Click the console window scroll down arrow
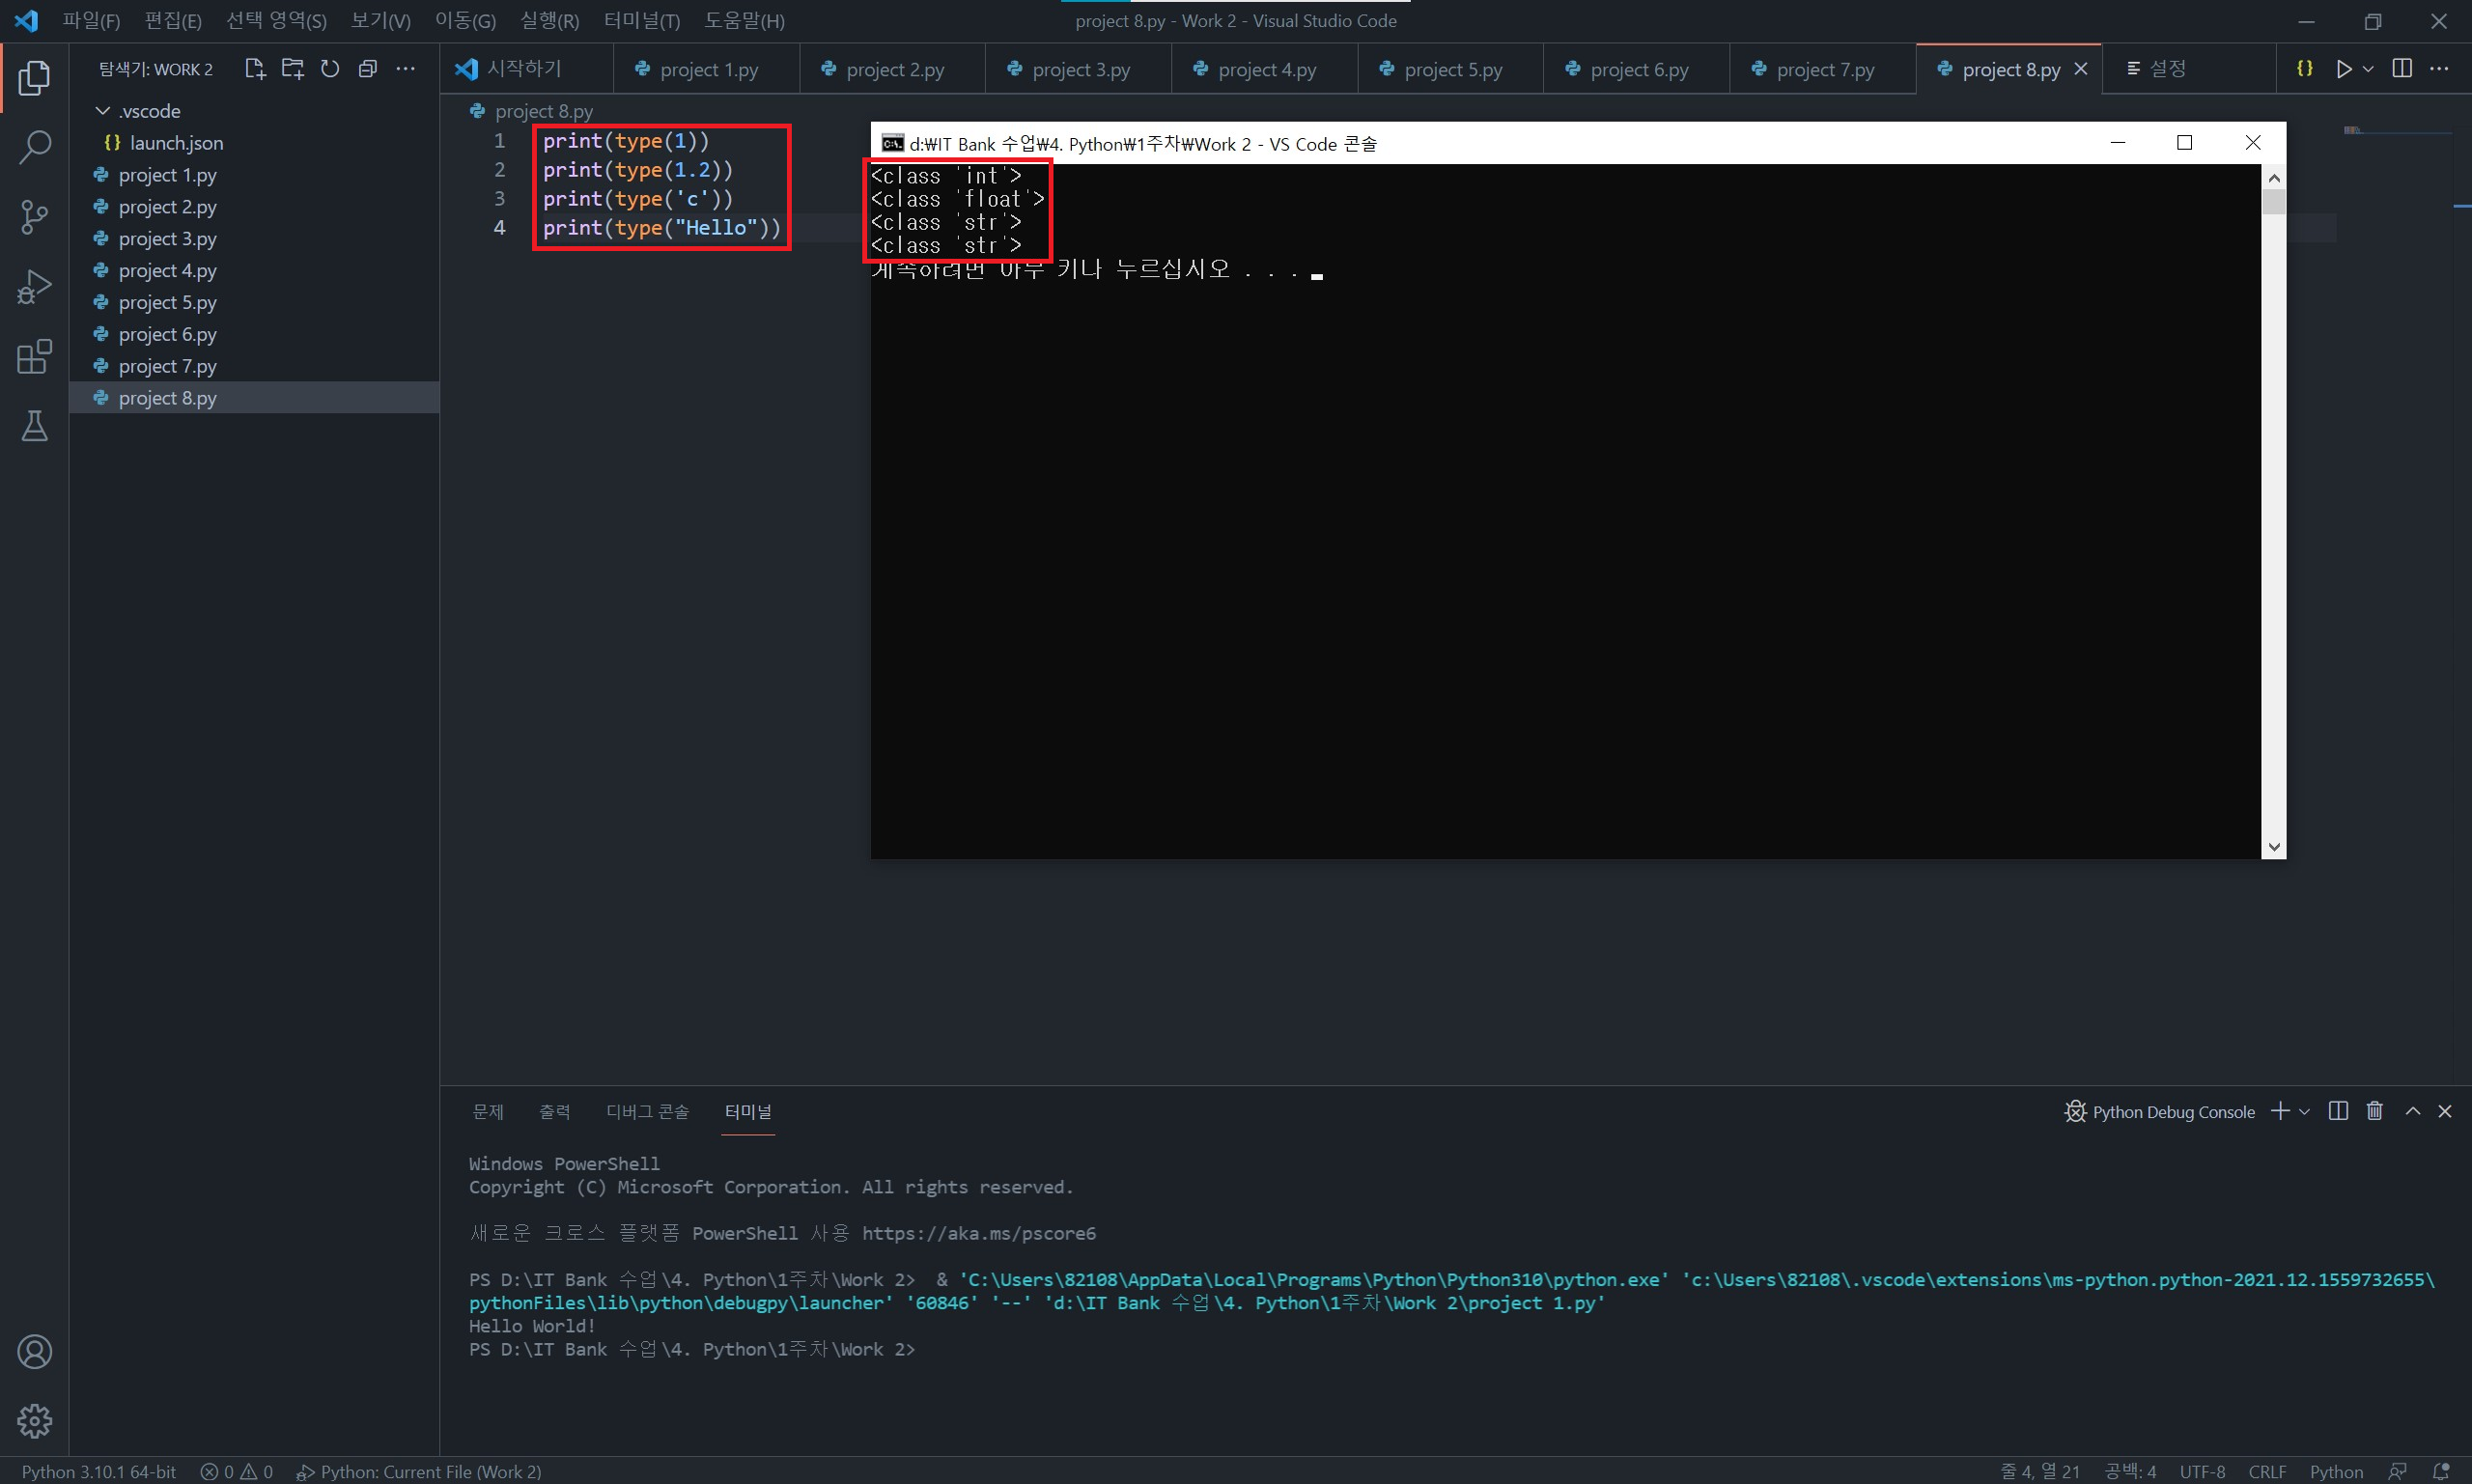The image size is (2472, 1484). [x=2274, y=847]
